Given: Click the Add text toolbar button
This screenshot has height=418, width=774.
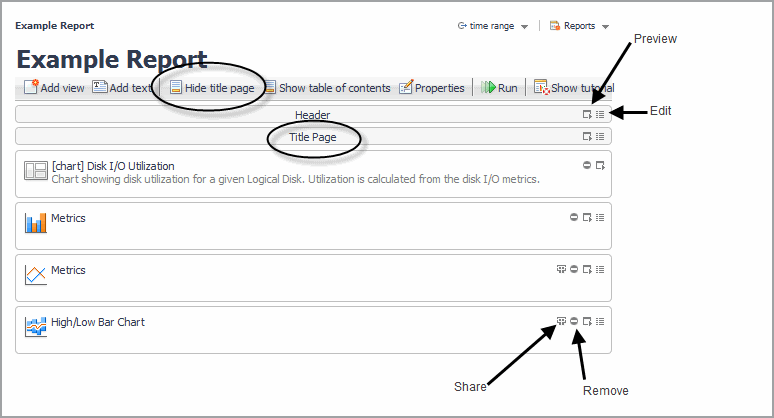Looking at the screenshot, I should pos(122,88).
